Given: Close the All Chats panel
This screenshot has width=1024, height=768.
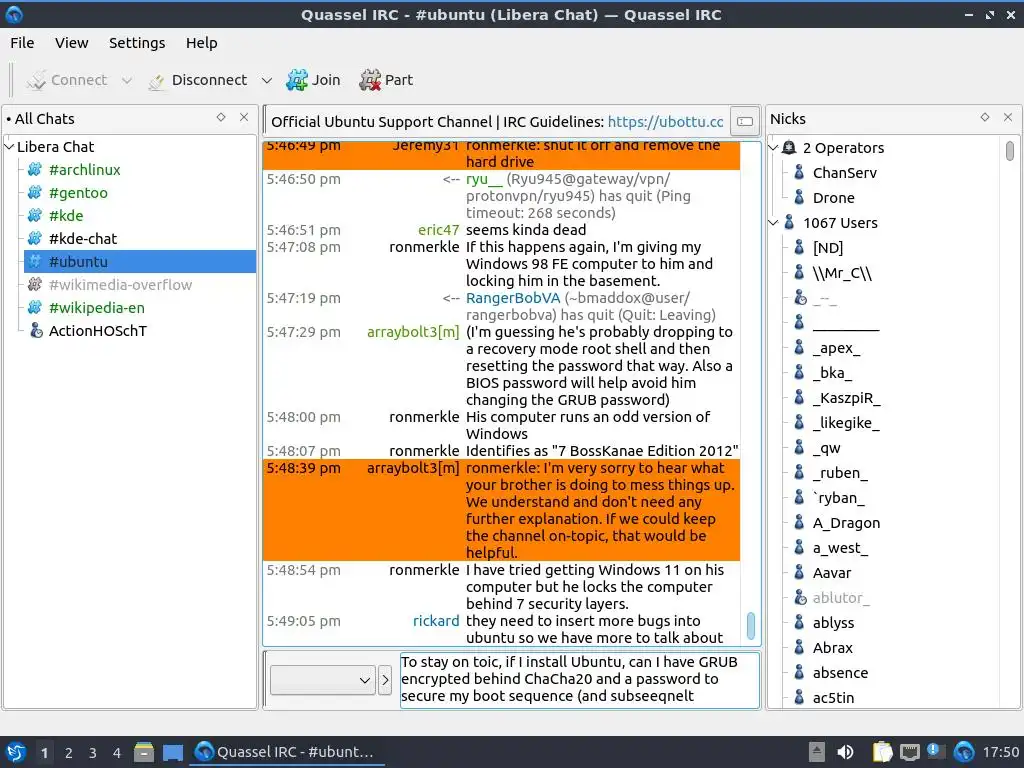Looking at the screenshot, I should (244, 117).
